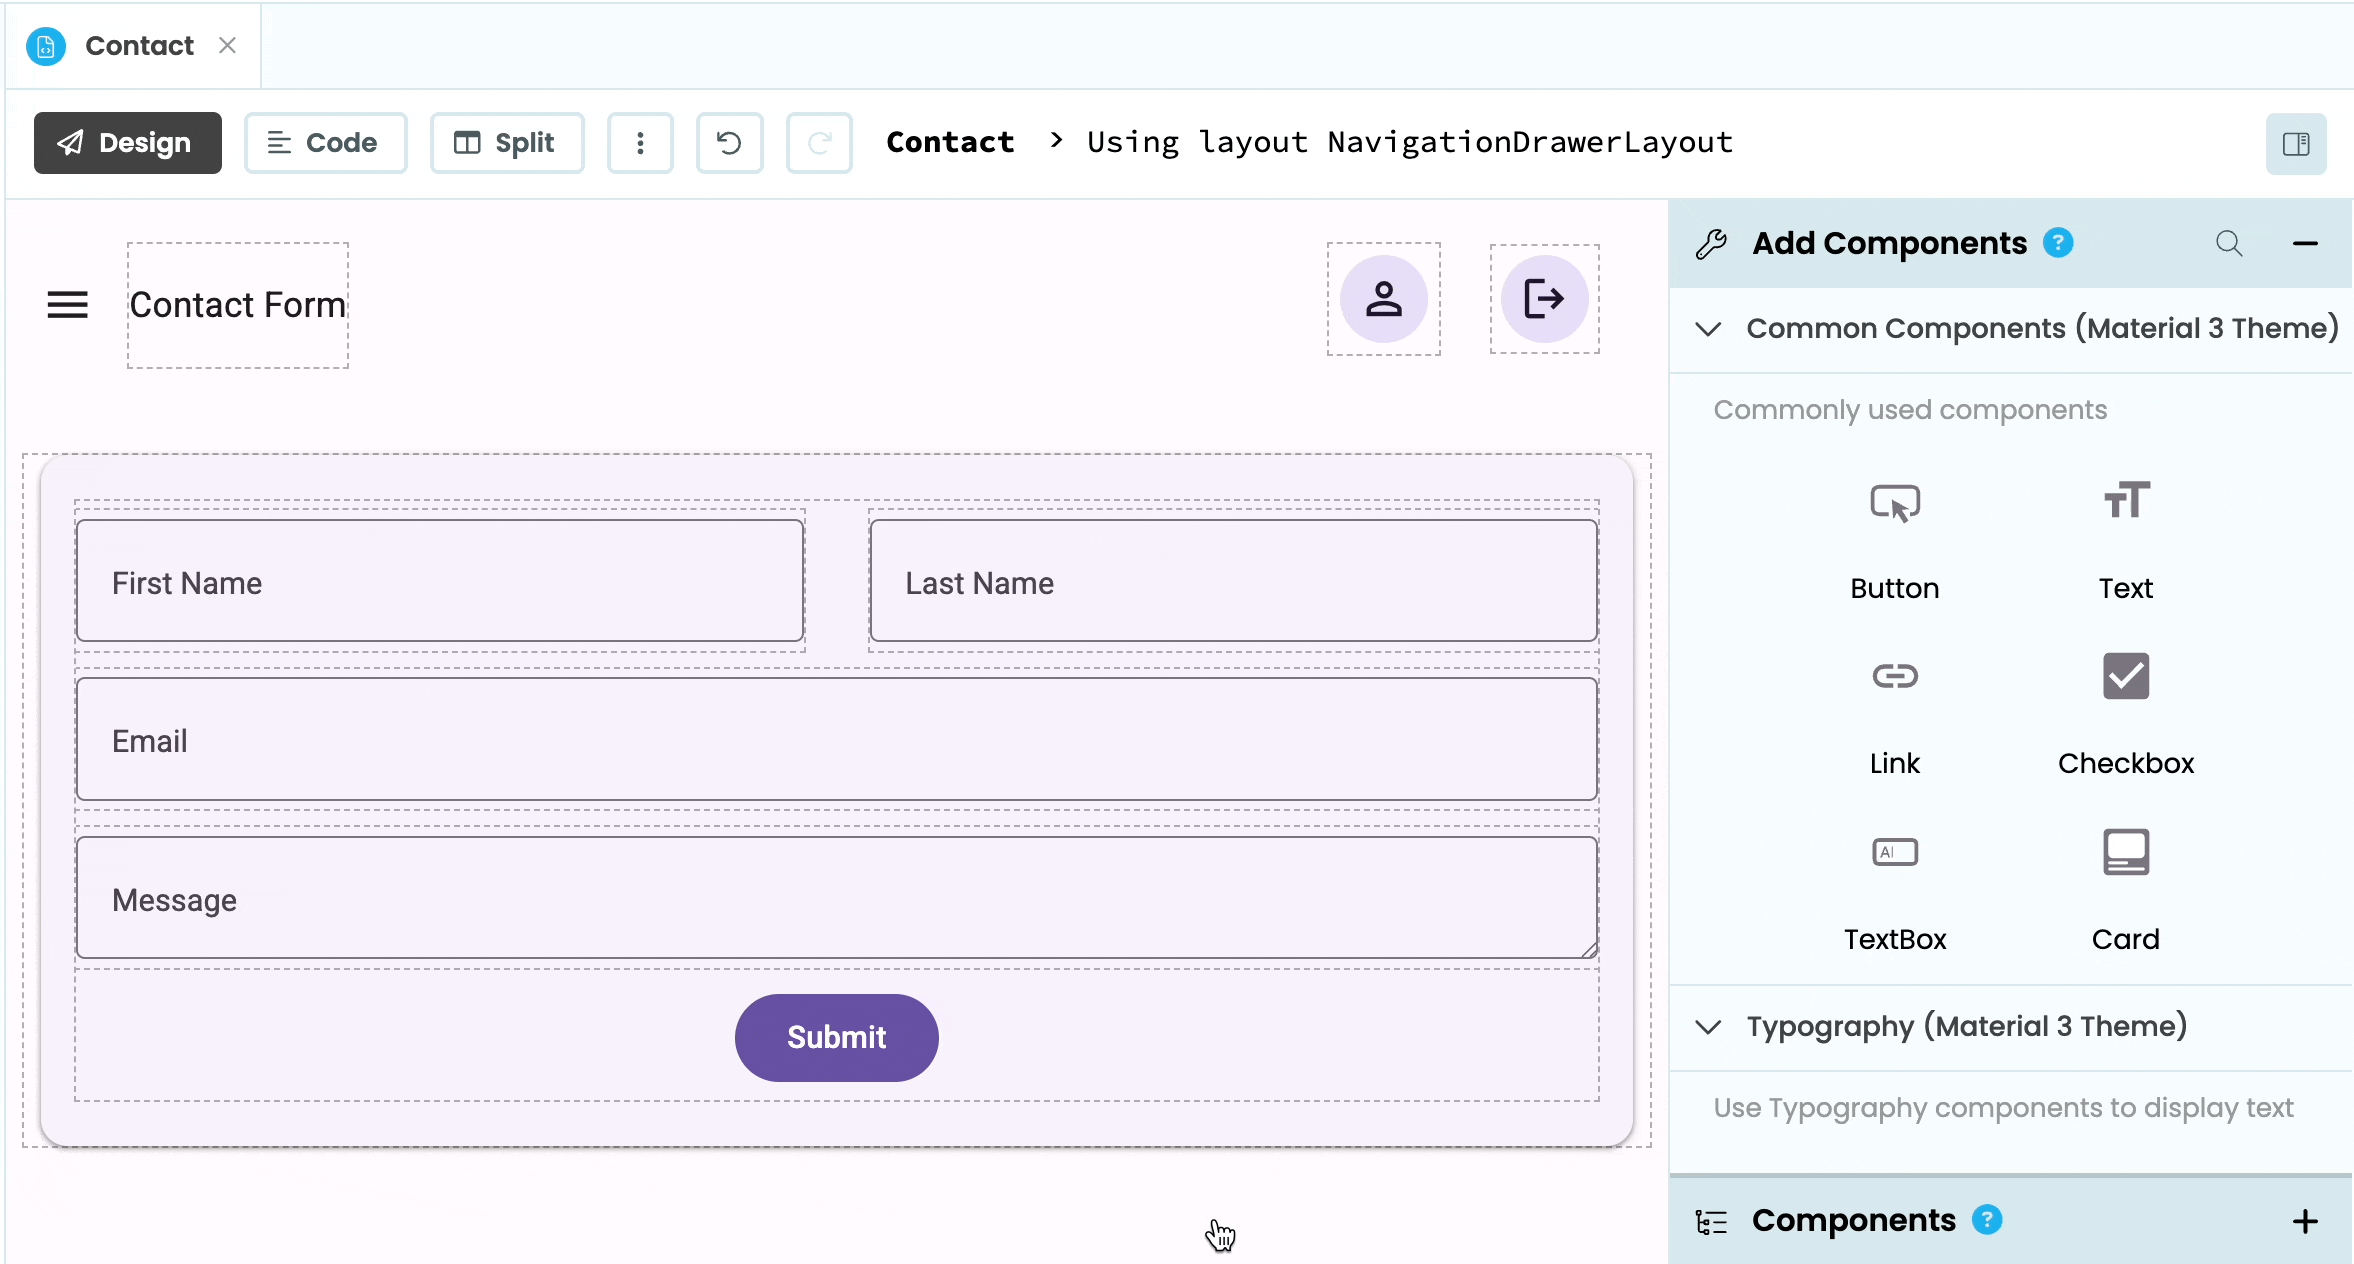Click the undo arrow icon
The height and width of the screenshot is (1264, 2354).
[x=729, y=143]
